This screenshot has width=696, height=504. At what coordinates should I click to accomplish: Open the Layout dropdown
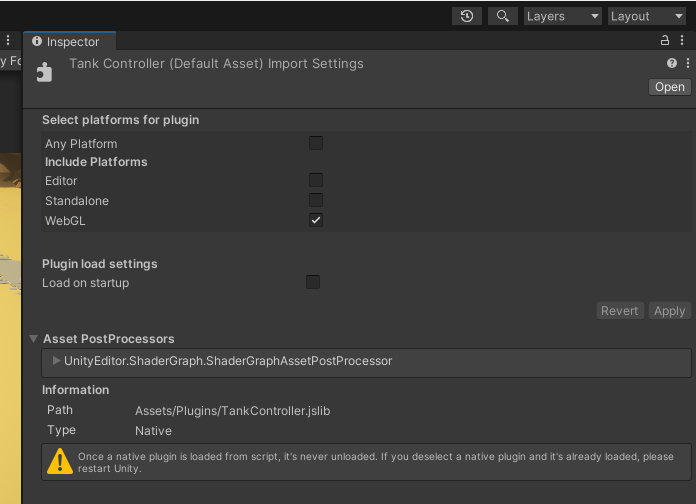point(646,16)
